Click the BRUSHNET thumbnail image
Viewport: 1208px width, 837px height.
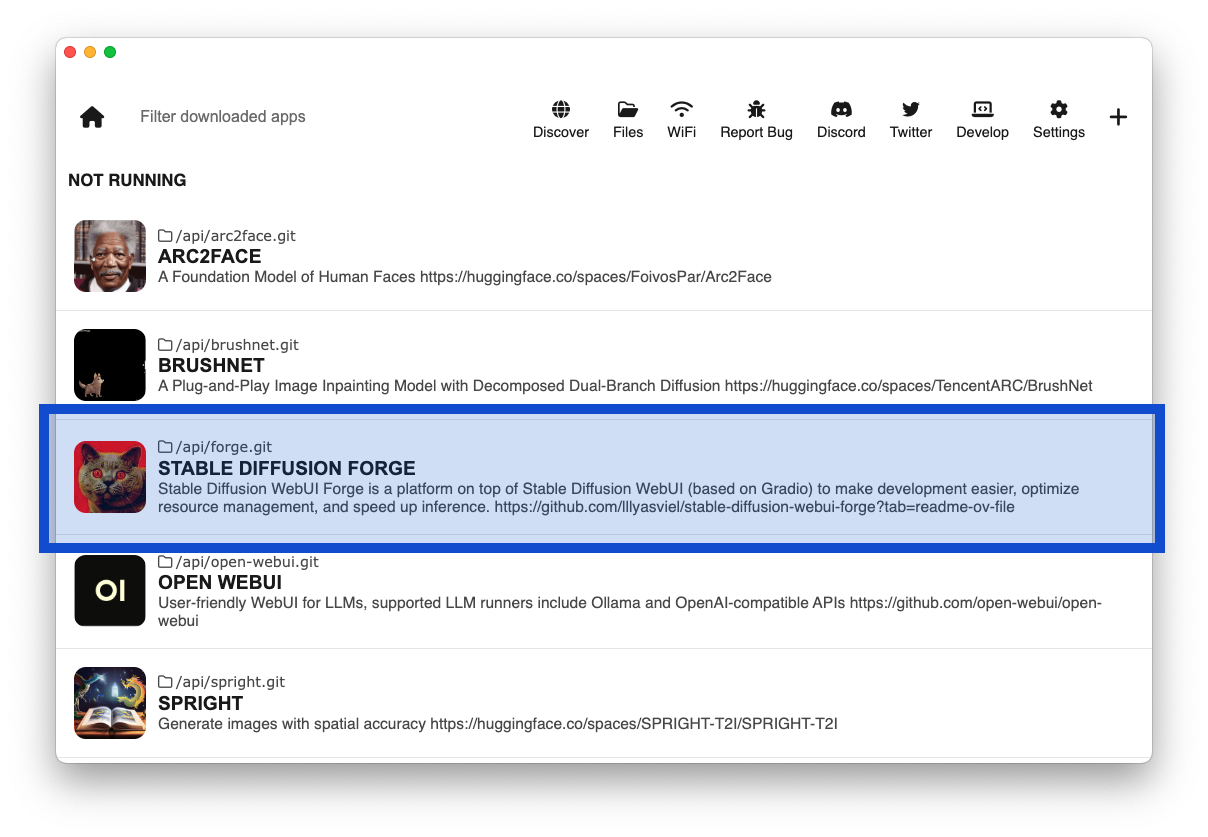(110, 364)
